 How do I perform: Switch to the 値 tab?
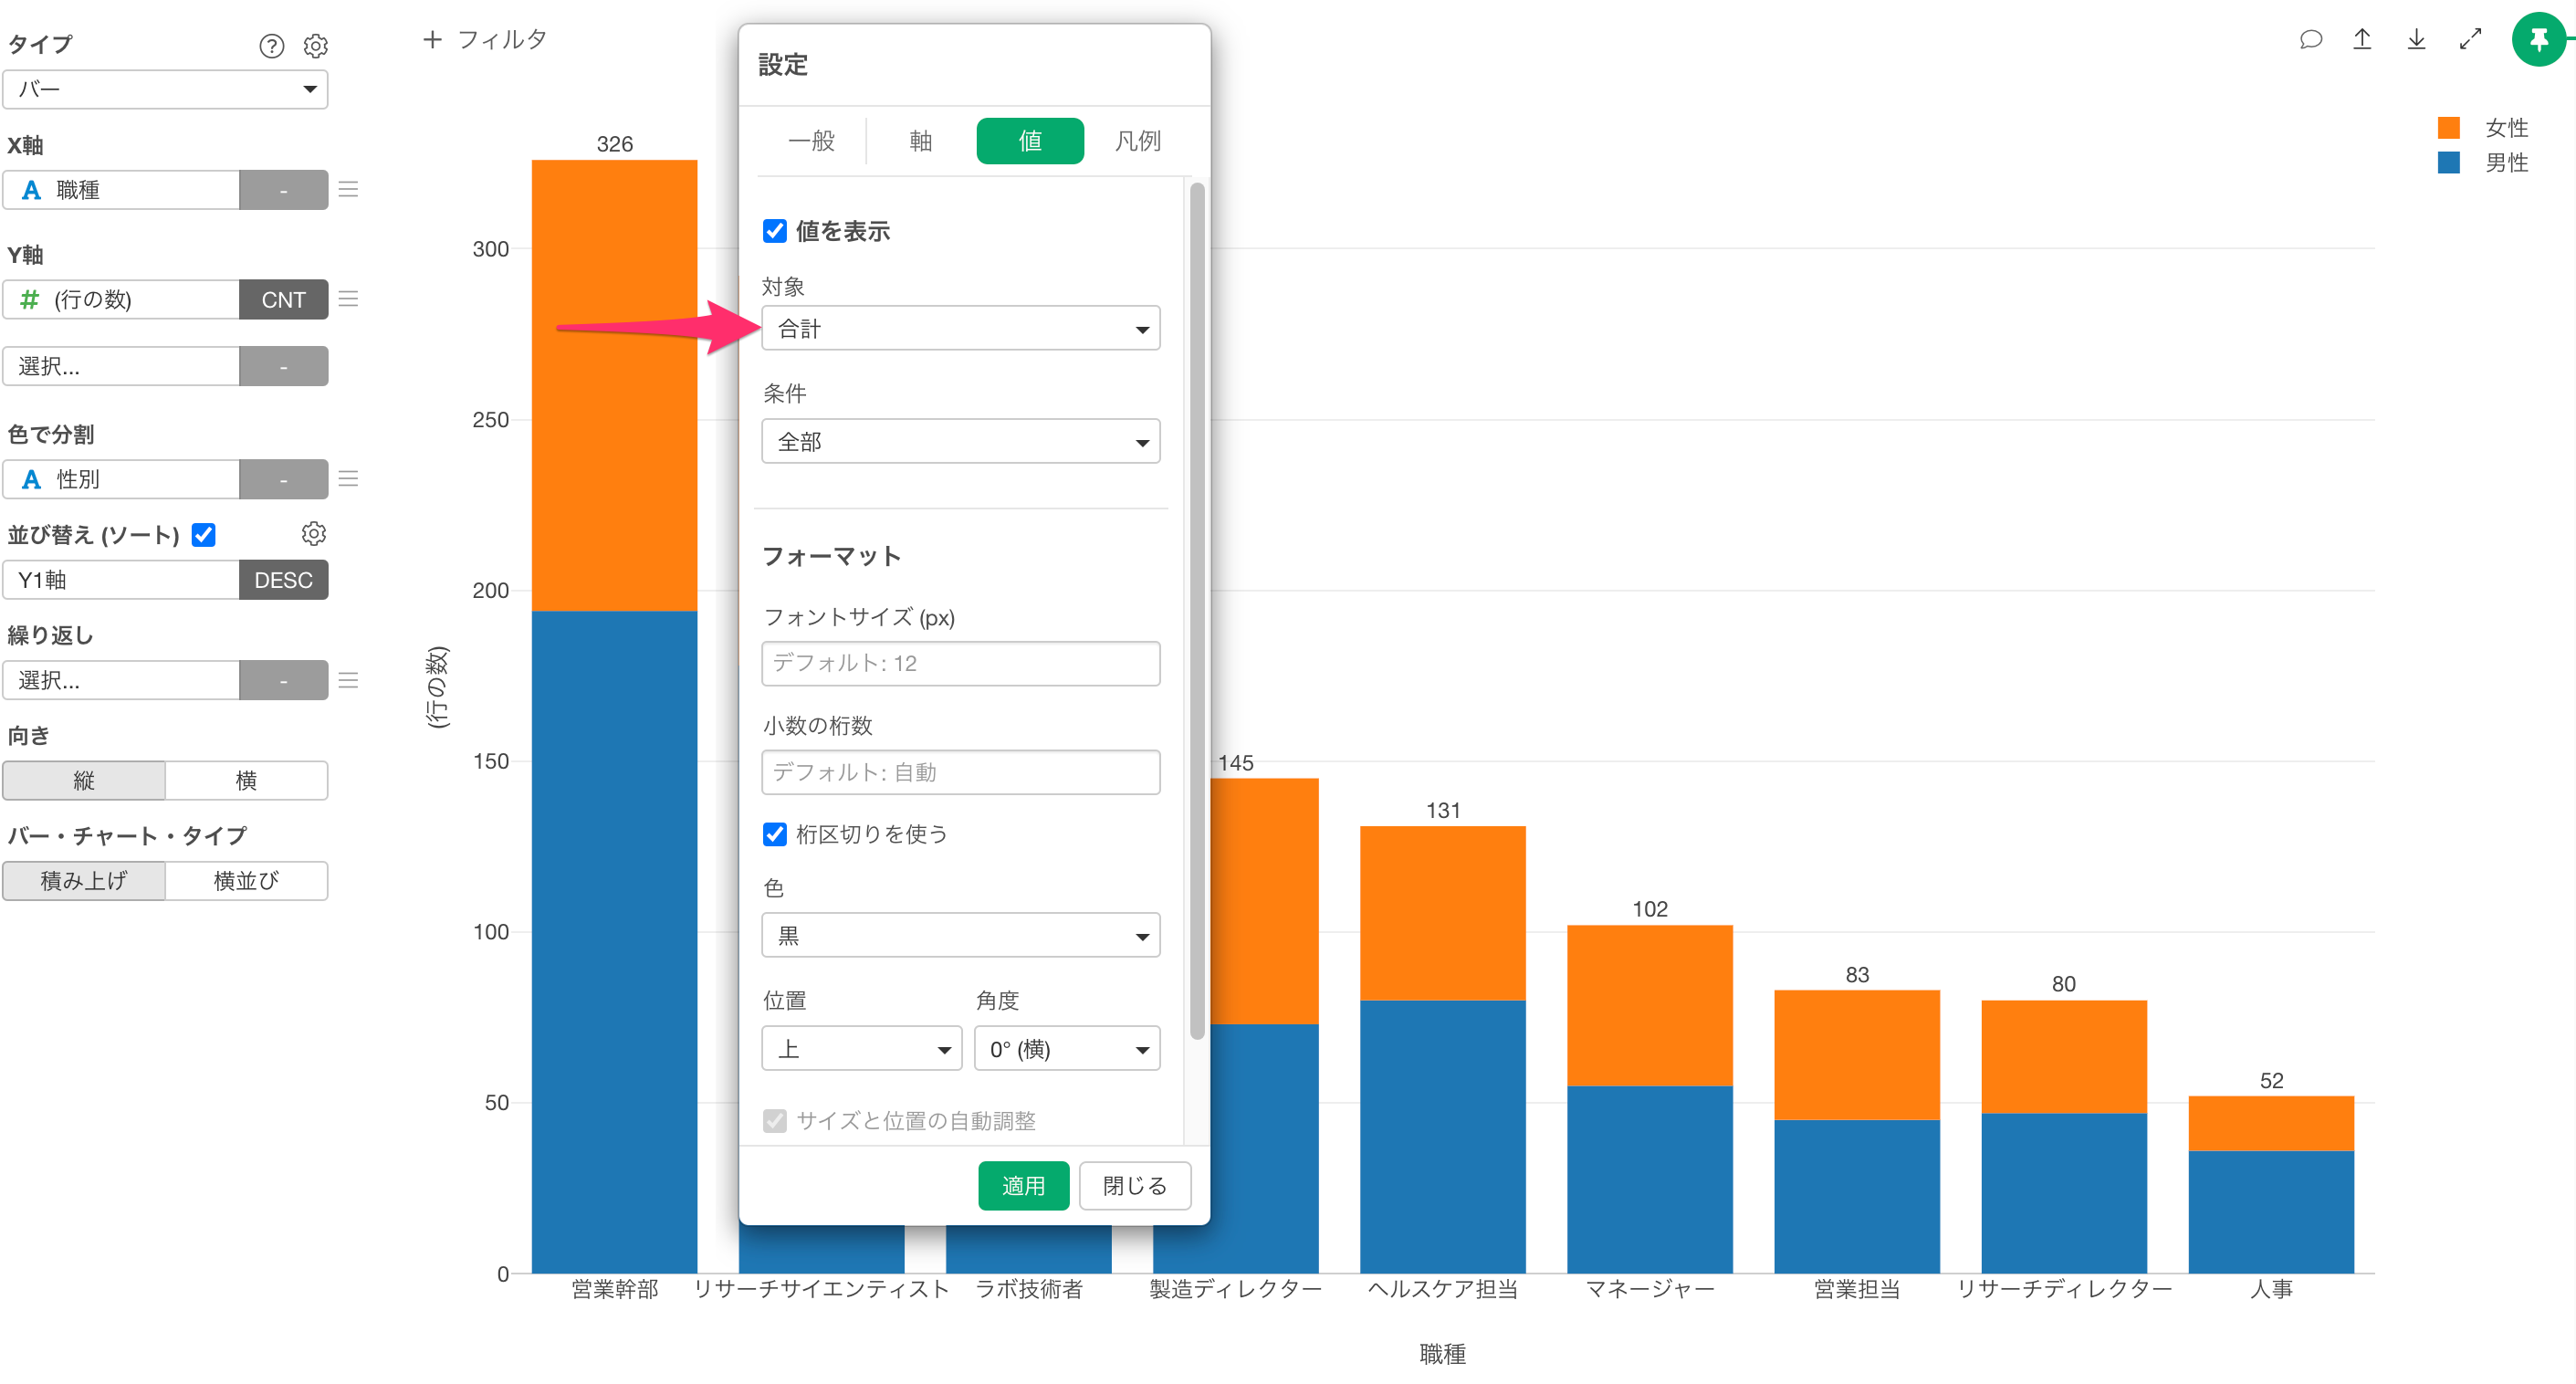pyautogui.click(x=1030, y=141)
